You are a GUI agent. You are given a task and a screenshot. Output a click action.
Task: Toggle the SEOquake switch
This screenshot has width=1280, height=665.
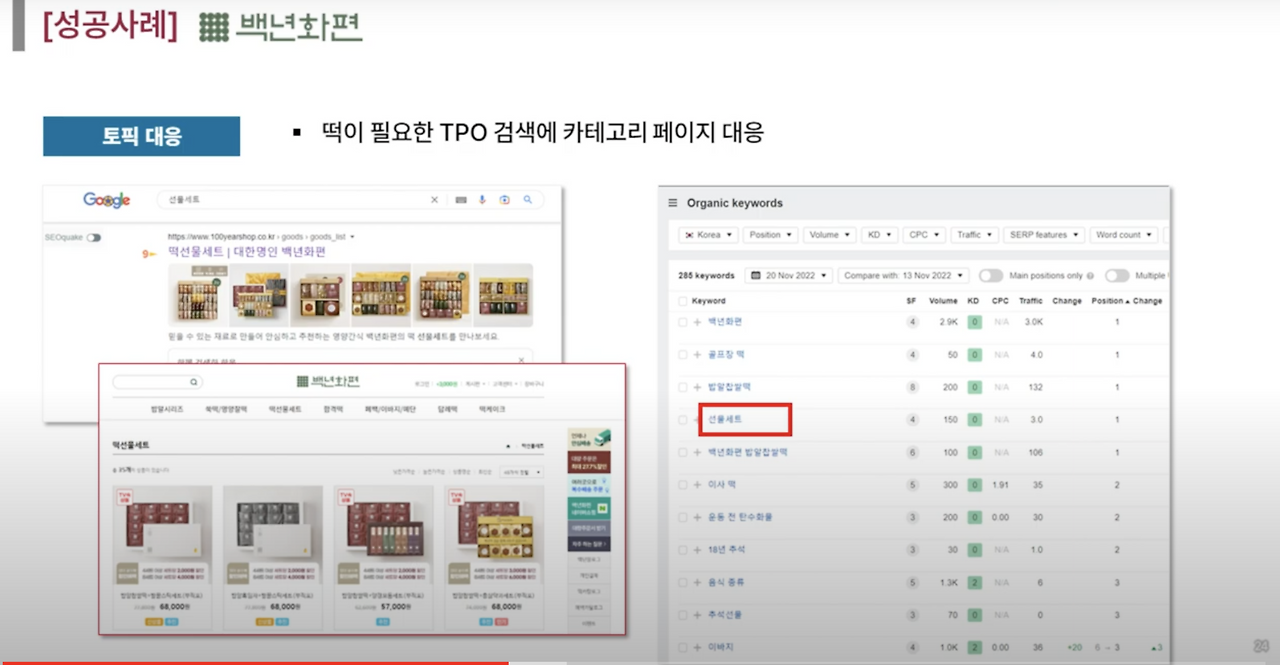click(x=94, y=238)
